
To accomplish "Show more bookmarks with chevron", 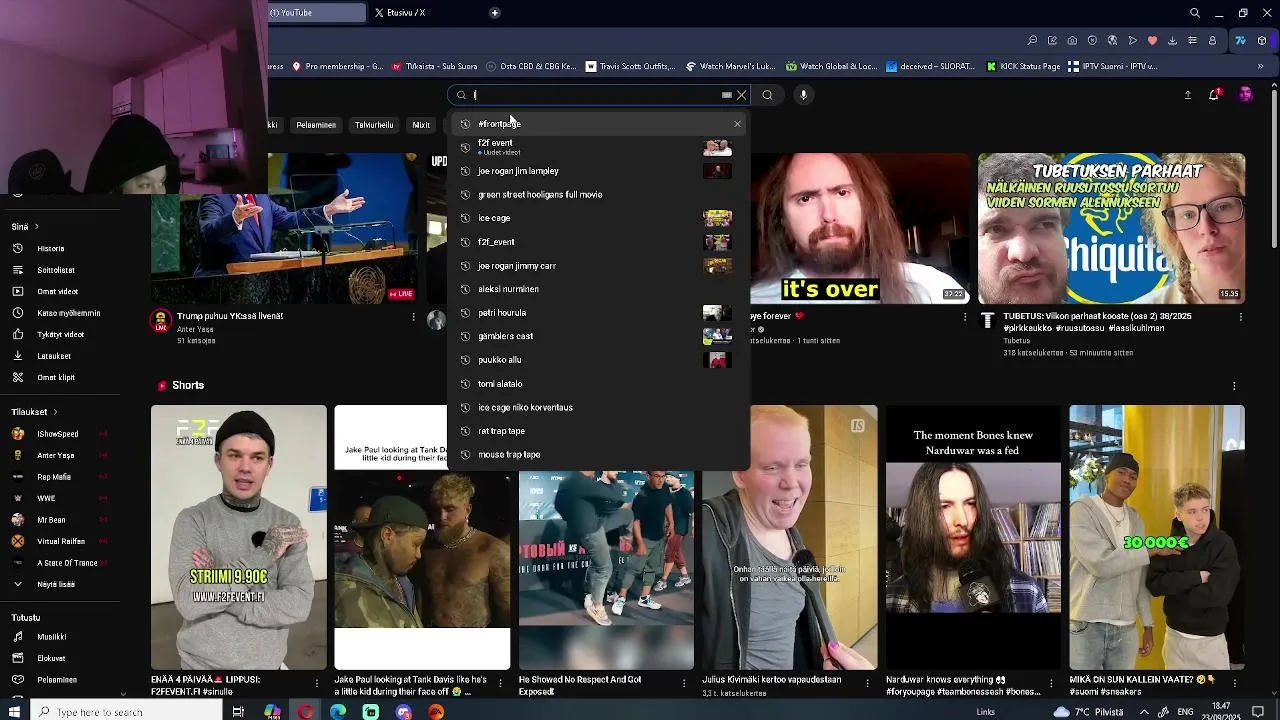I will point(1260,67).
